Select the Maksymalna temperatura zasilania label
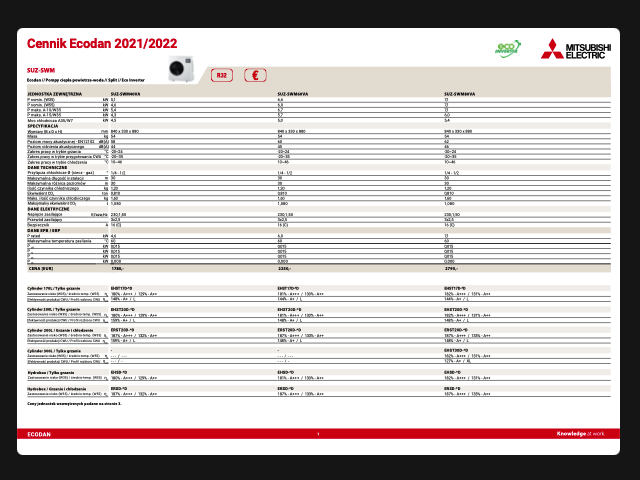The image size is (640, 480). pos(59,241)
